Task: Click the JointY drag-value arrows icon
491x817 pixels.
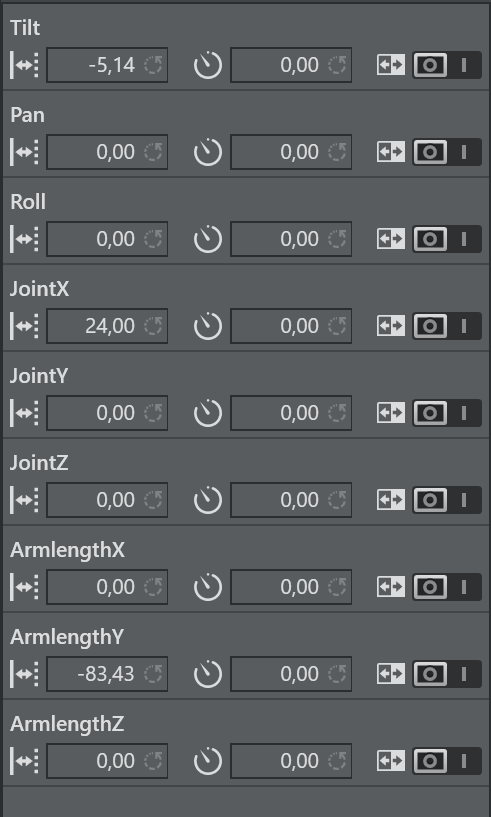Action: [24, 413]
